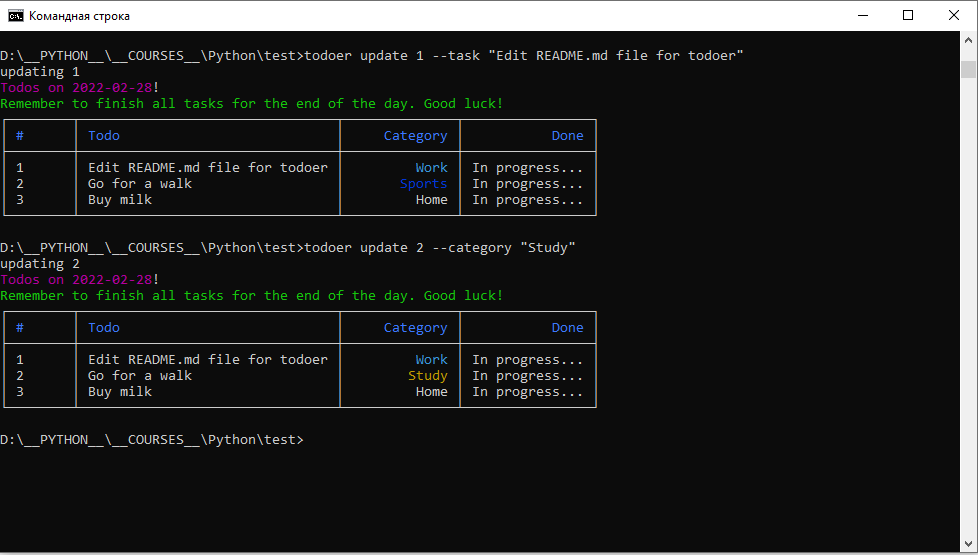Click the yellow Study category text
This screenshot has height=555, width=978.
(x=428, y=376)
